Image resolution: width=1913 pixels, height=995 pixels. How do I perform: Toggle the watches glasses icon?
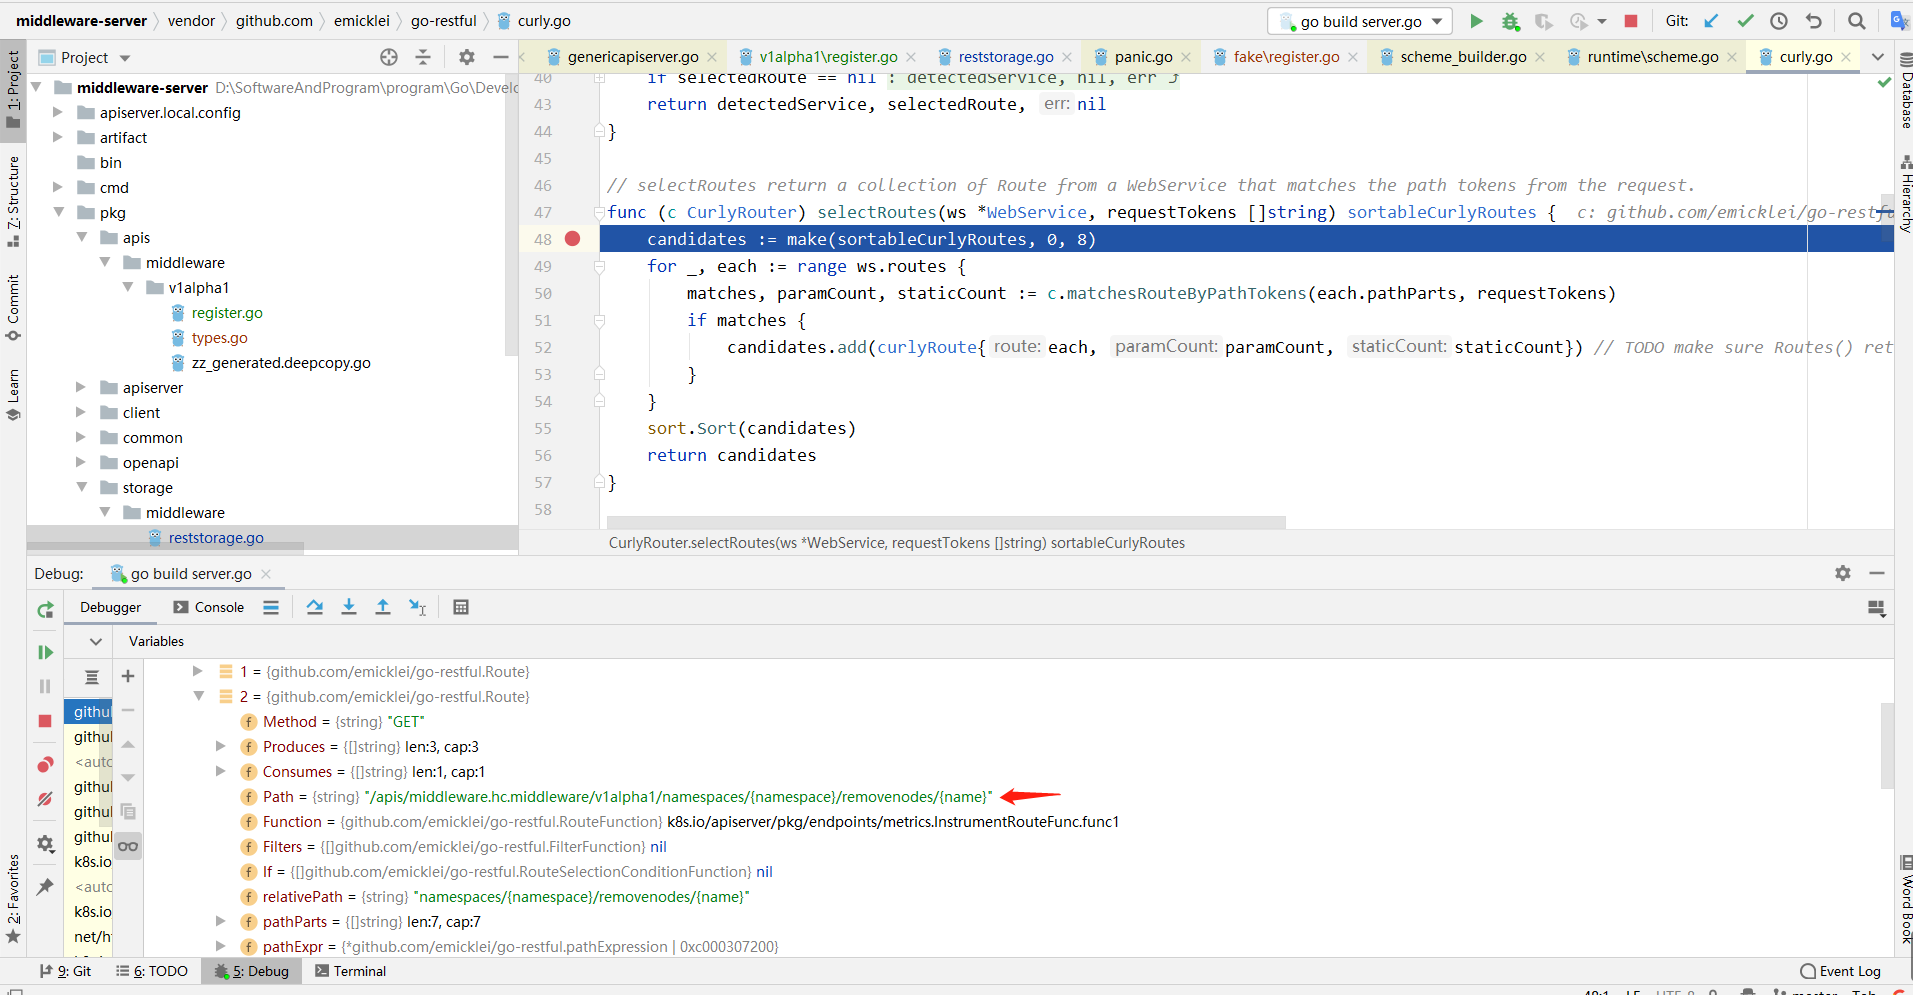coord(128,846)
